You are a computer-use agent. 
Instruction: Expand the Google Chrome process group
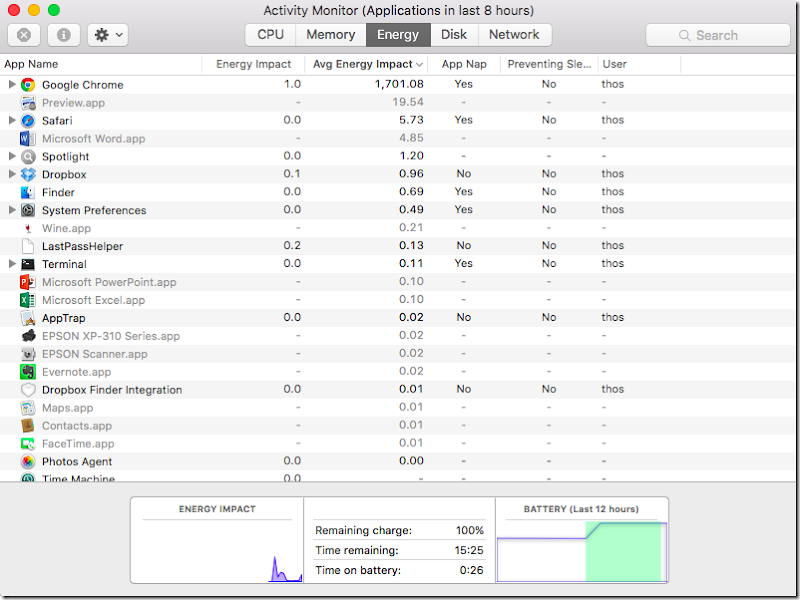(x=12, y=84)
